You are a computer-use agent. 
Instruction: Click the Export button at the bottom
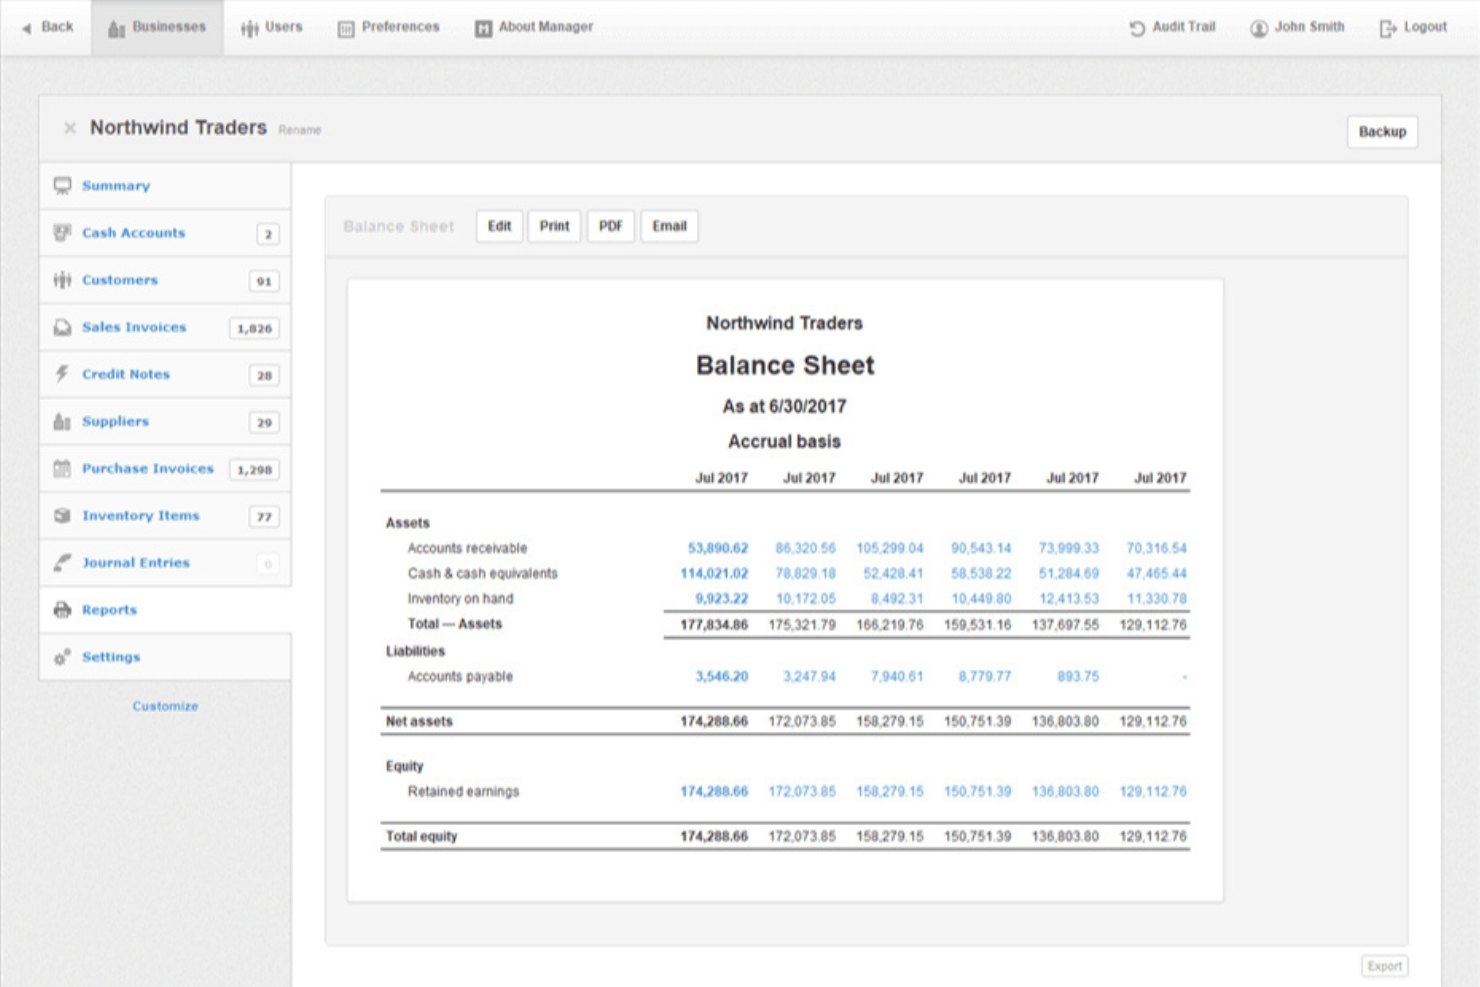coord(1384,966)
